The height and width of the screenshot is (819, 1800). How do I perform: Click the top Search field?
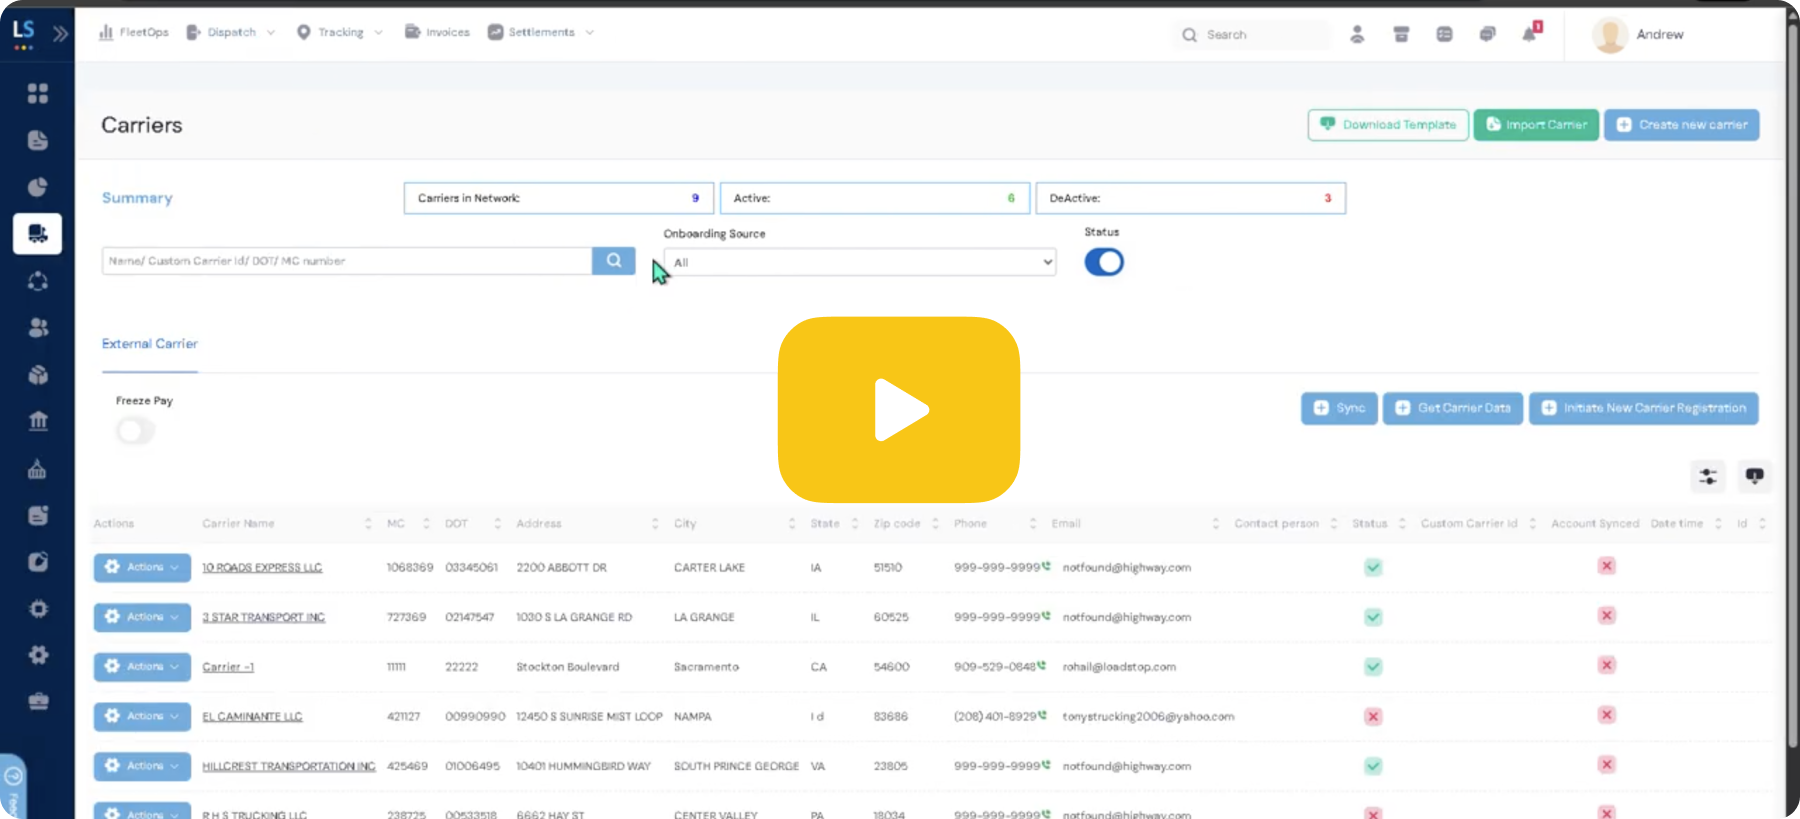pos(1252,34)
